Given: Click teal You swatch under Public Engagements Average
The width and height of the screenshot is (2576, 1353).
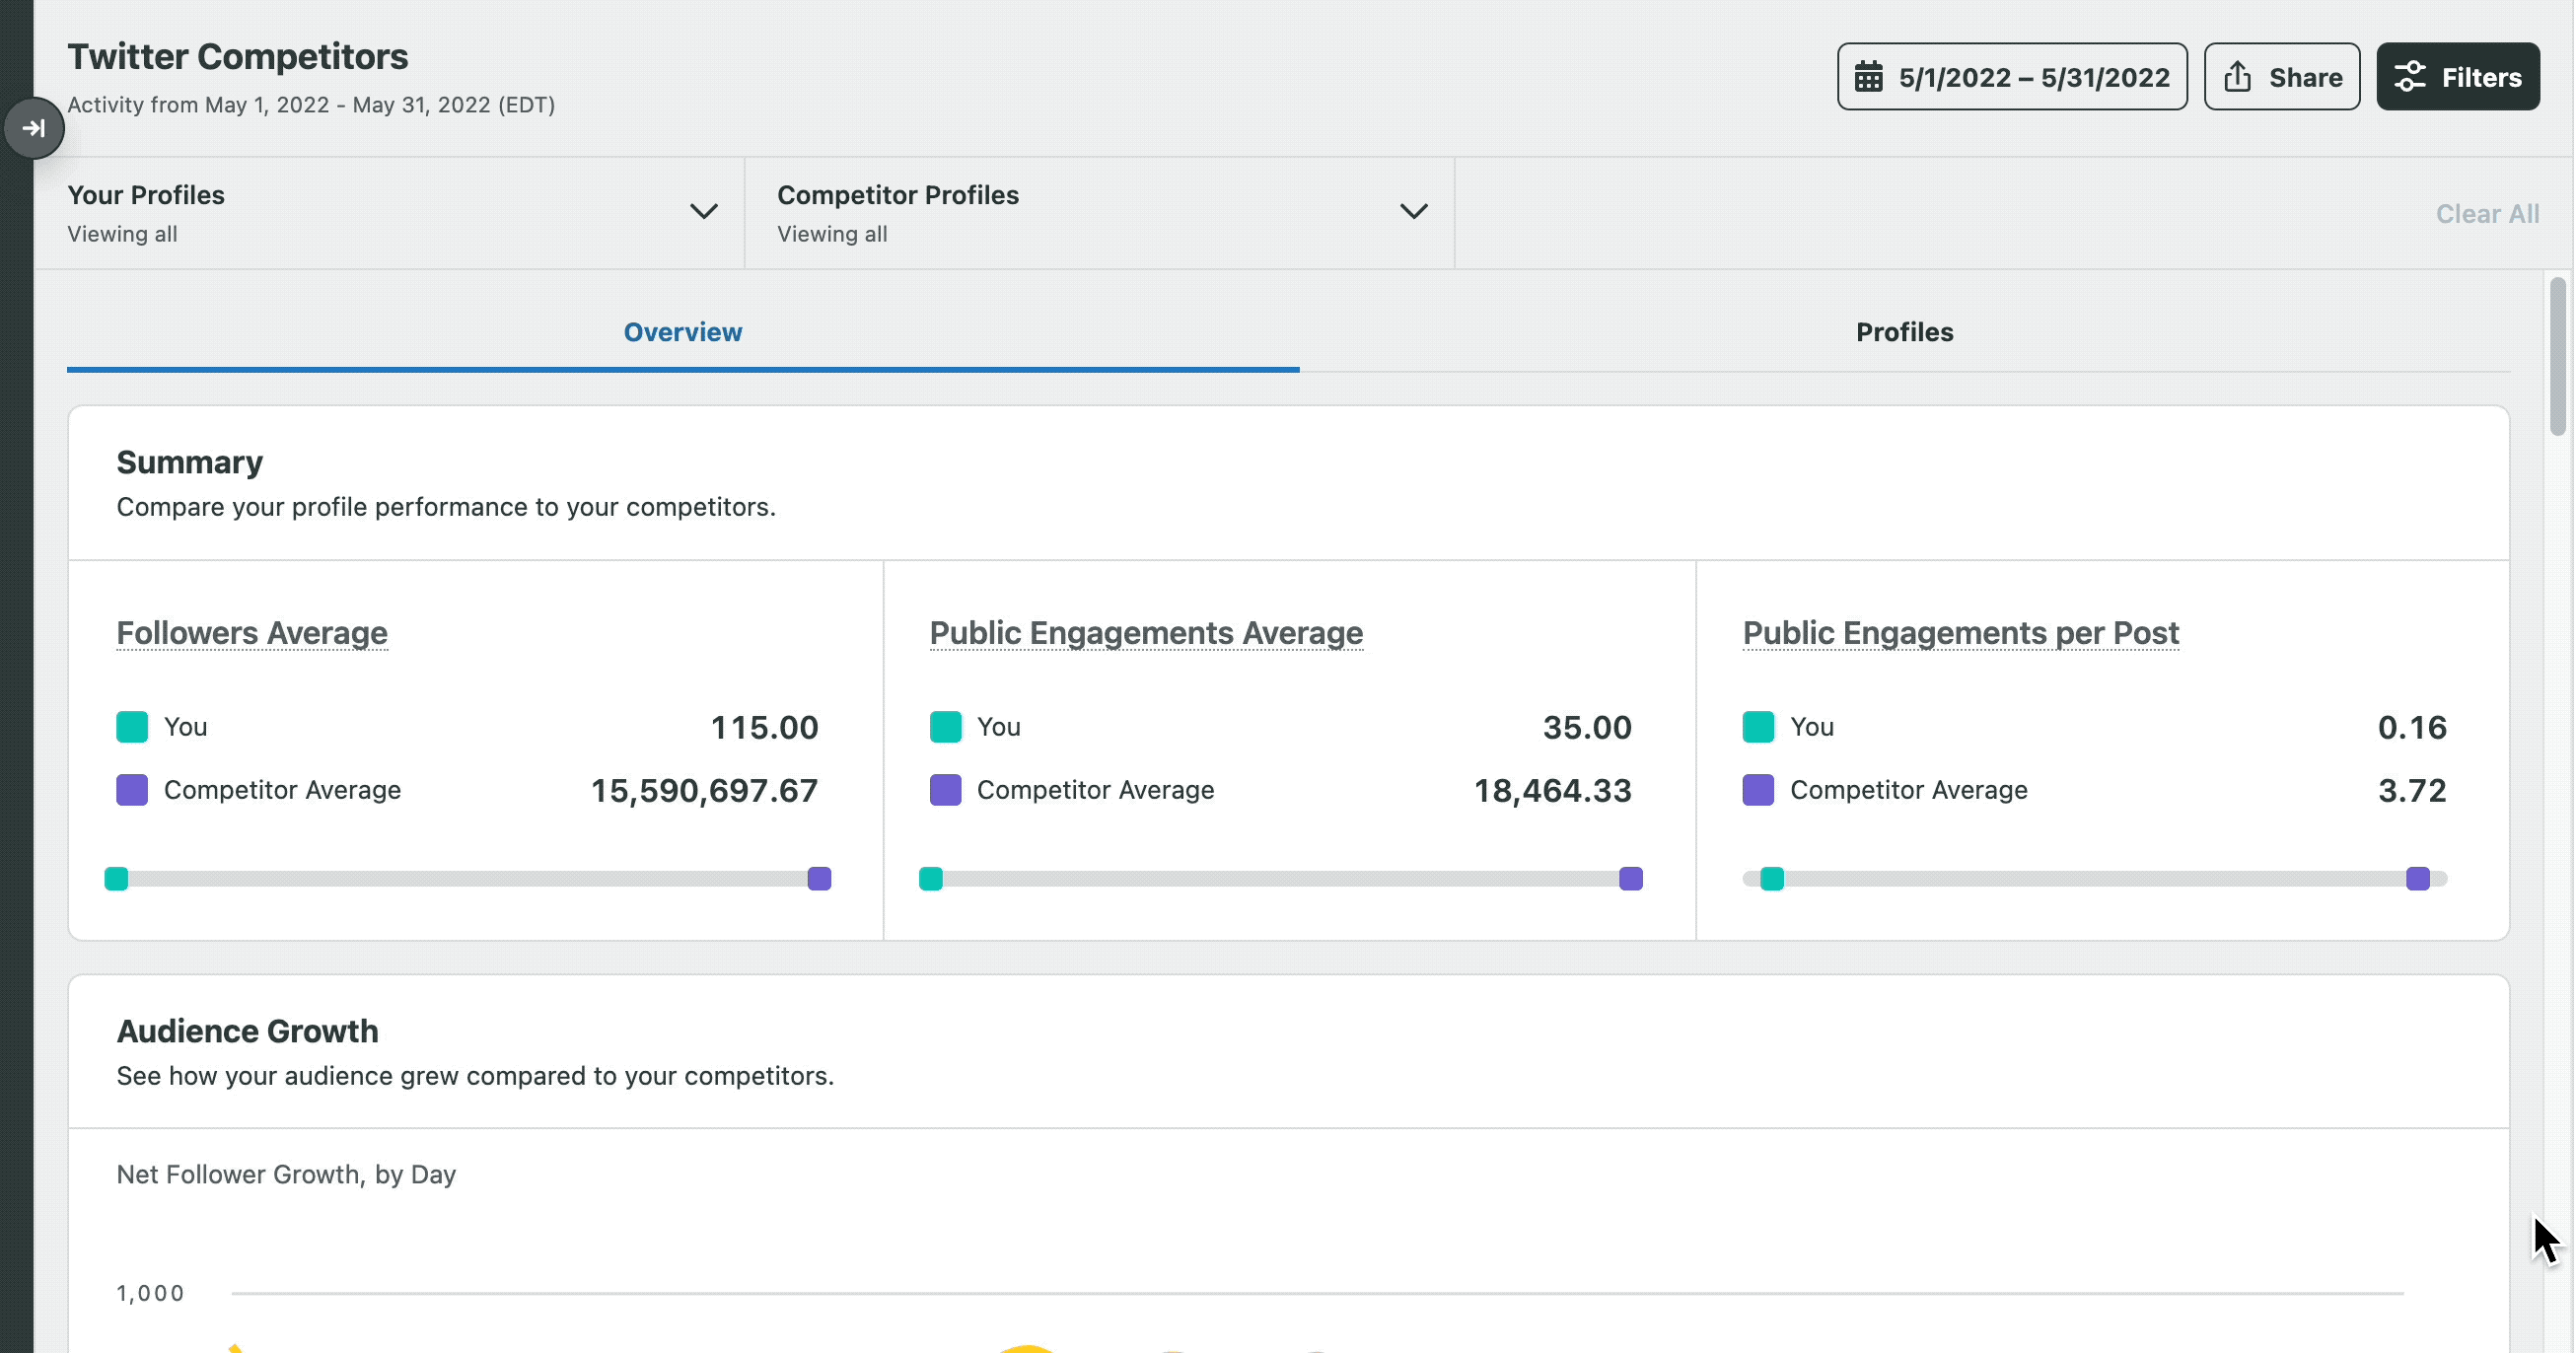Looking at the screenshot, I should [x=945, y=727].
